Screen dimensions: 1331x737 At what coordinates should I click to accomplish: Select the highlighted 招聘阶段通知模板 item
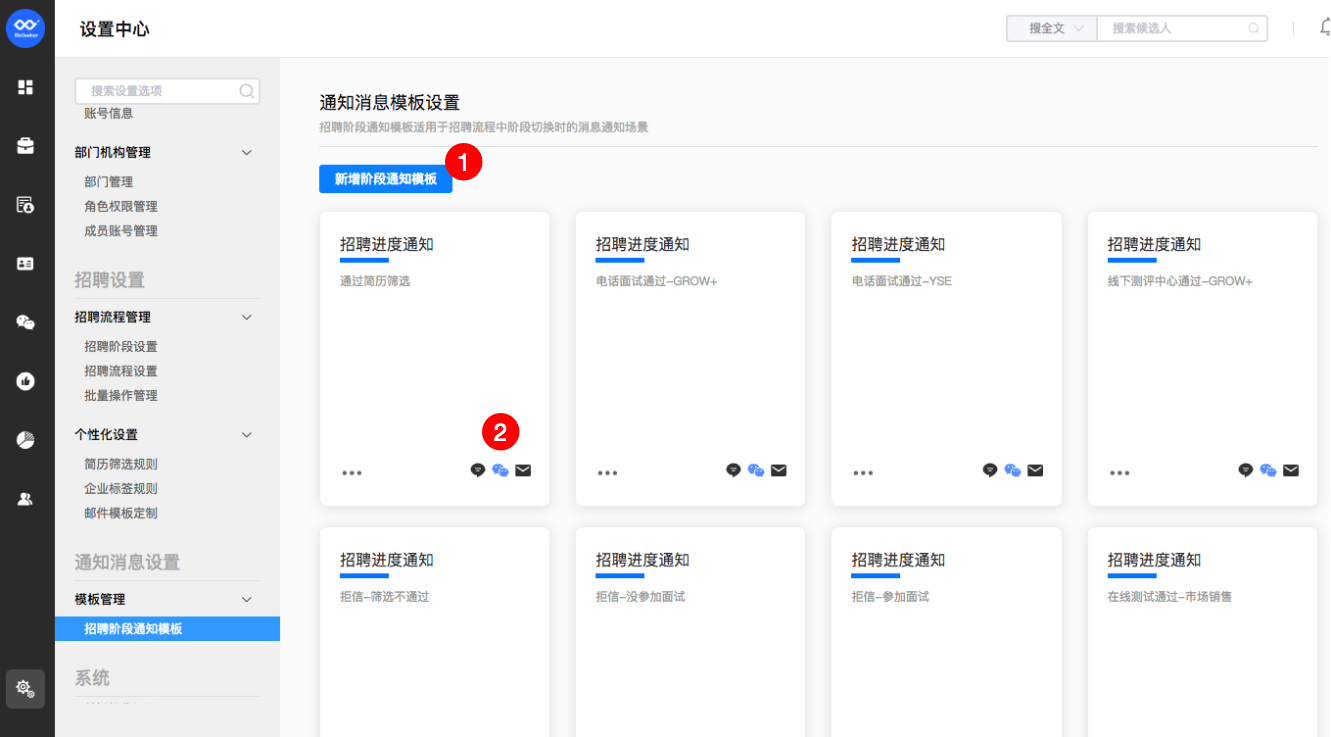pyautogui.click(x=167, y=629)
